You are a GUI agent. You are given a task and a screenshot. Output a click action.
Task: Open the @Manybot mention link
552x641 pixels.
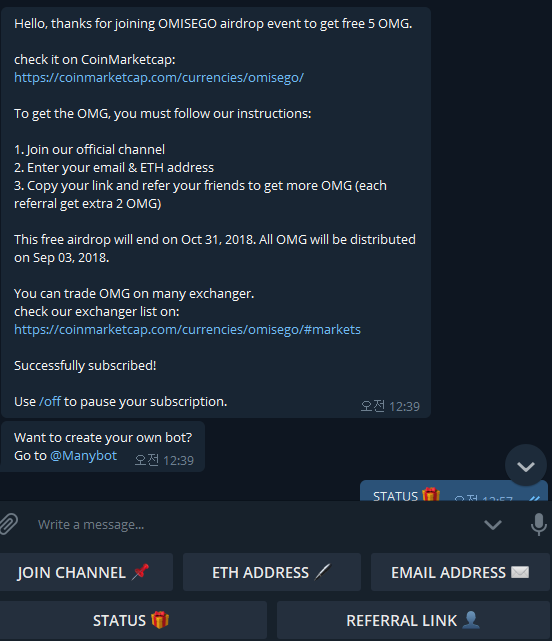[x=83, y=455]
